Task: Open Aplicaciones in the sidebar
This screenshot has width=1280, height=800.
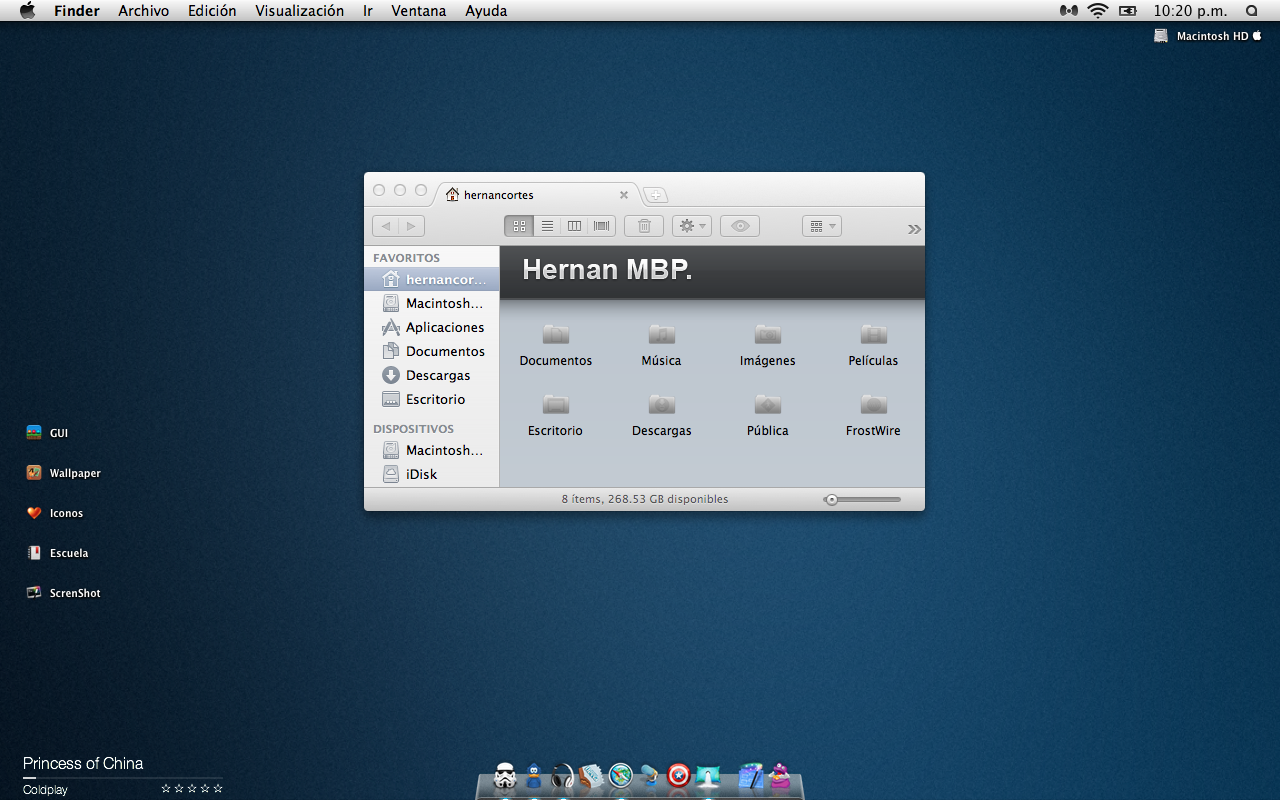Action: point(432,327)
